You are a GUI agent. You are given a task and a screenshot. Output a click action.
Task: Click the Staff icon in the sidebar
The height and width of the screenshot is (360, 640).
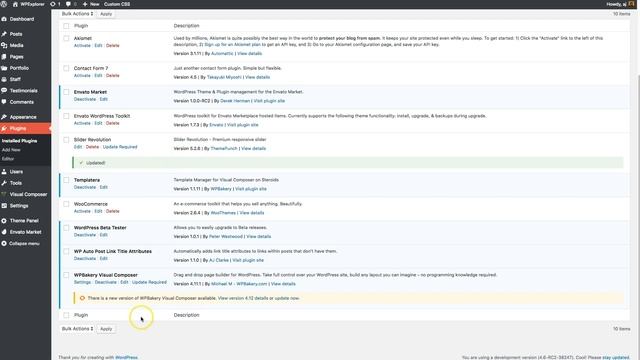tap(4, 79)
